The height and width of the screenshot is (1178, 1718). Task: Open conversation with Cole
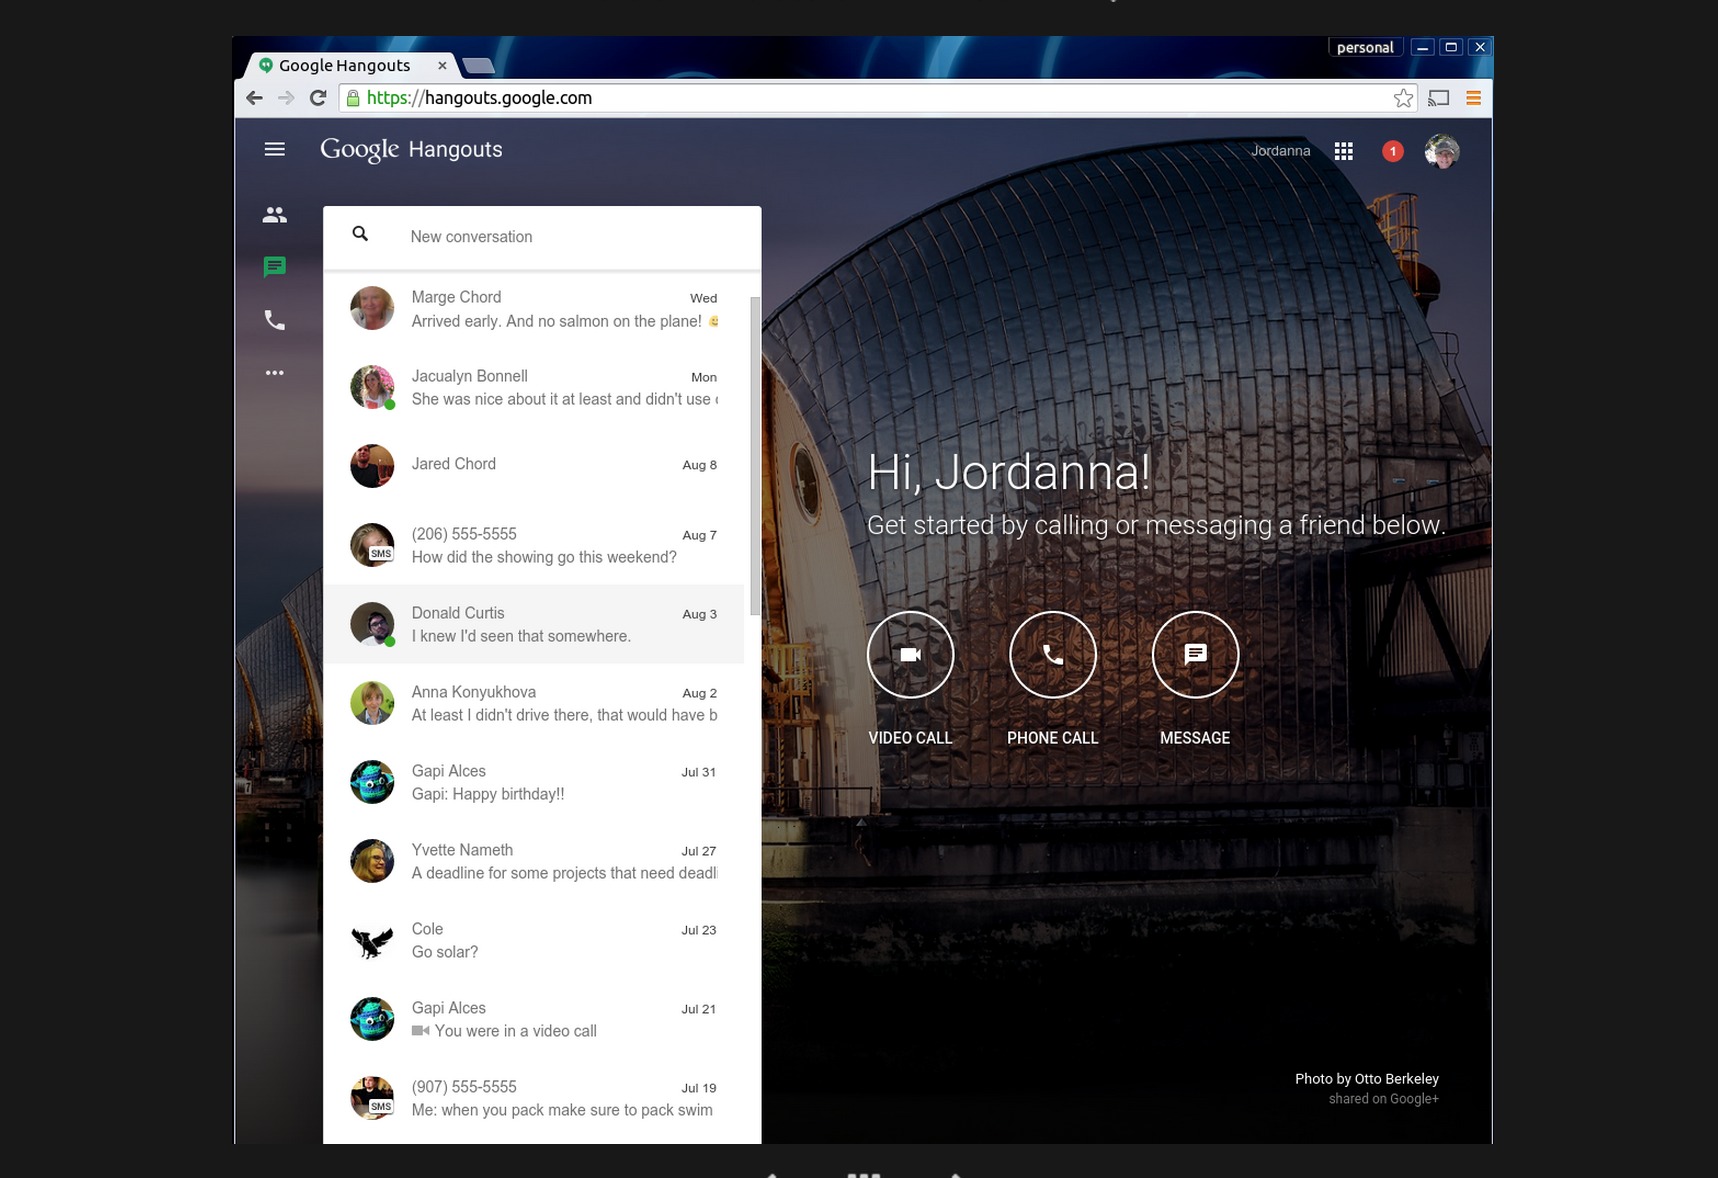[534, 940]
